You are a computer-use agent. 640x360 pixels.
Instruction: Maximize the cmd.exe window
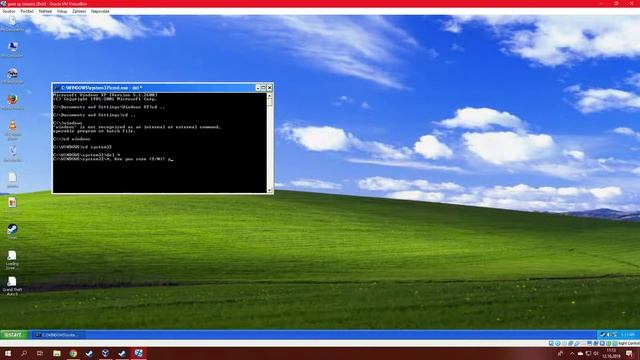tap(264, 88)
